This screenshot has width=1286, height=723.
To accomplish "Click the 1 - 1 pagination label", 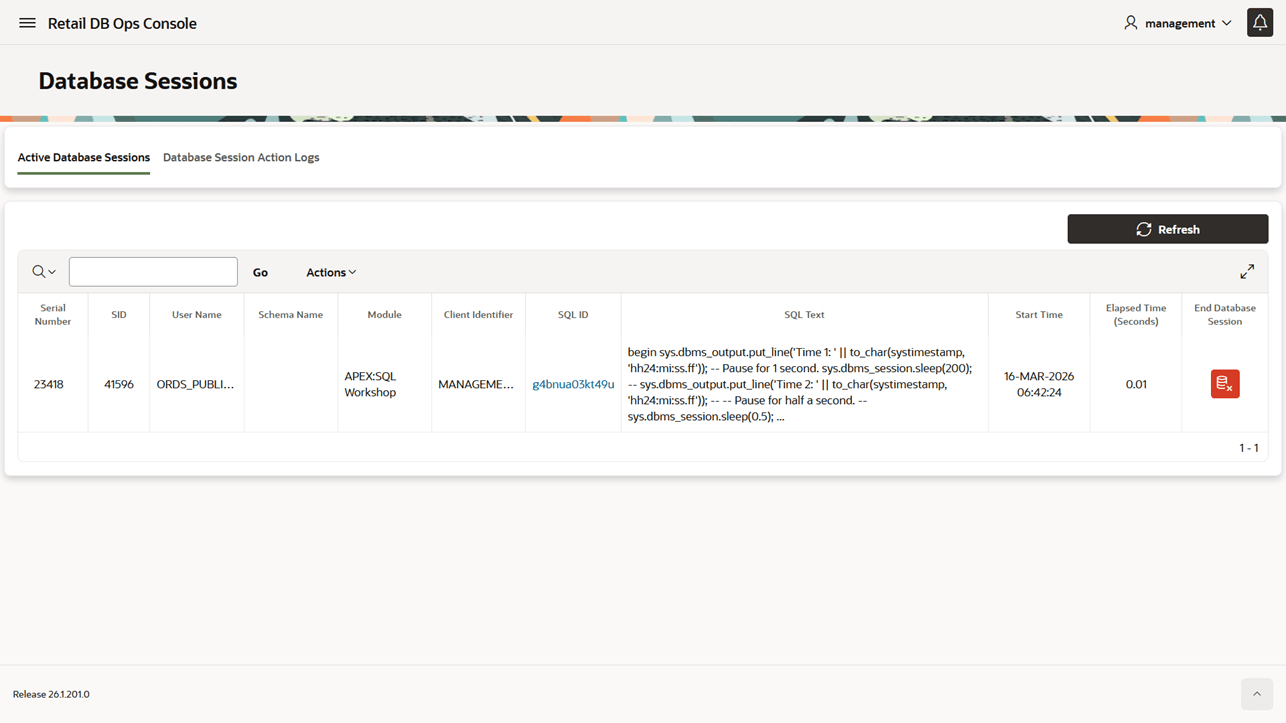I will pos(1249,448).
